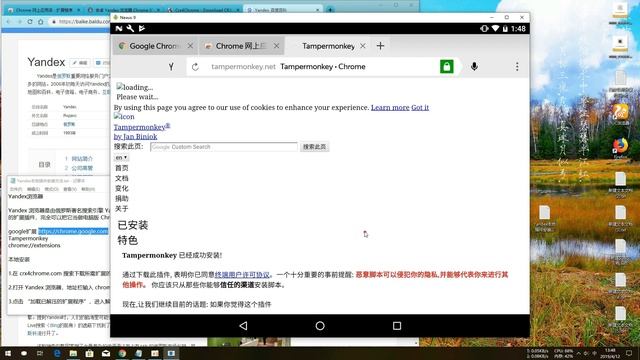Close the Chrome 网上 tab in the emulator
The height and width of the screenshot is (360, 640).
pos(276,46)
